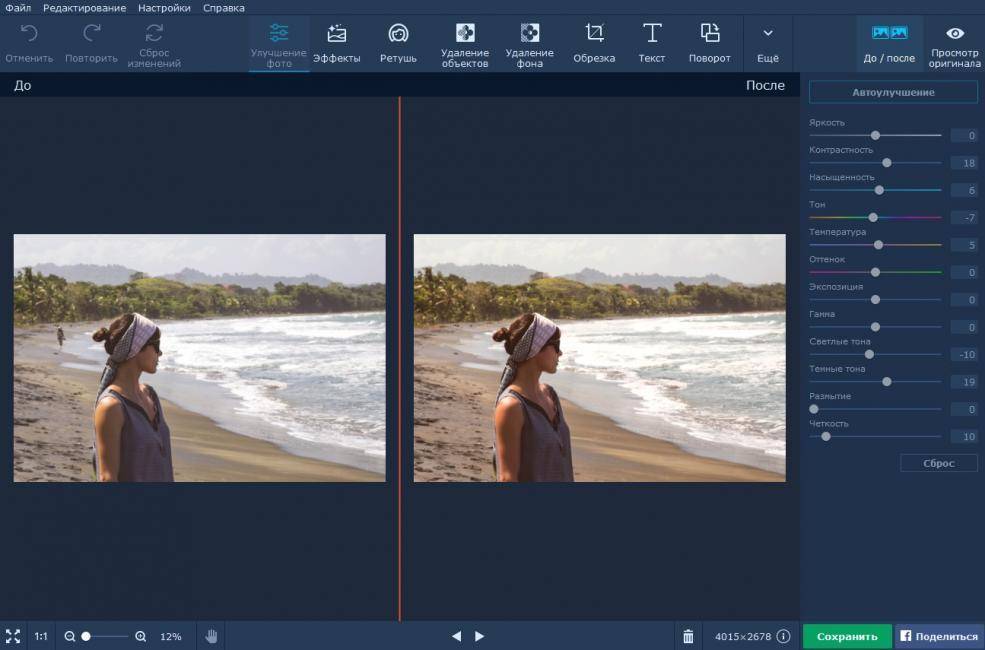Click the Оттенок slider handle
The height and width of the screenshot is (650, 985).
(x=875, y=272)
